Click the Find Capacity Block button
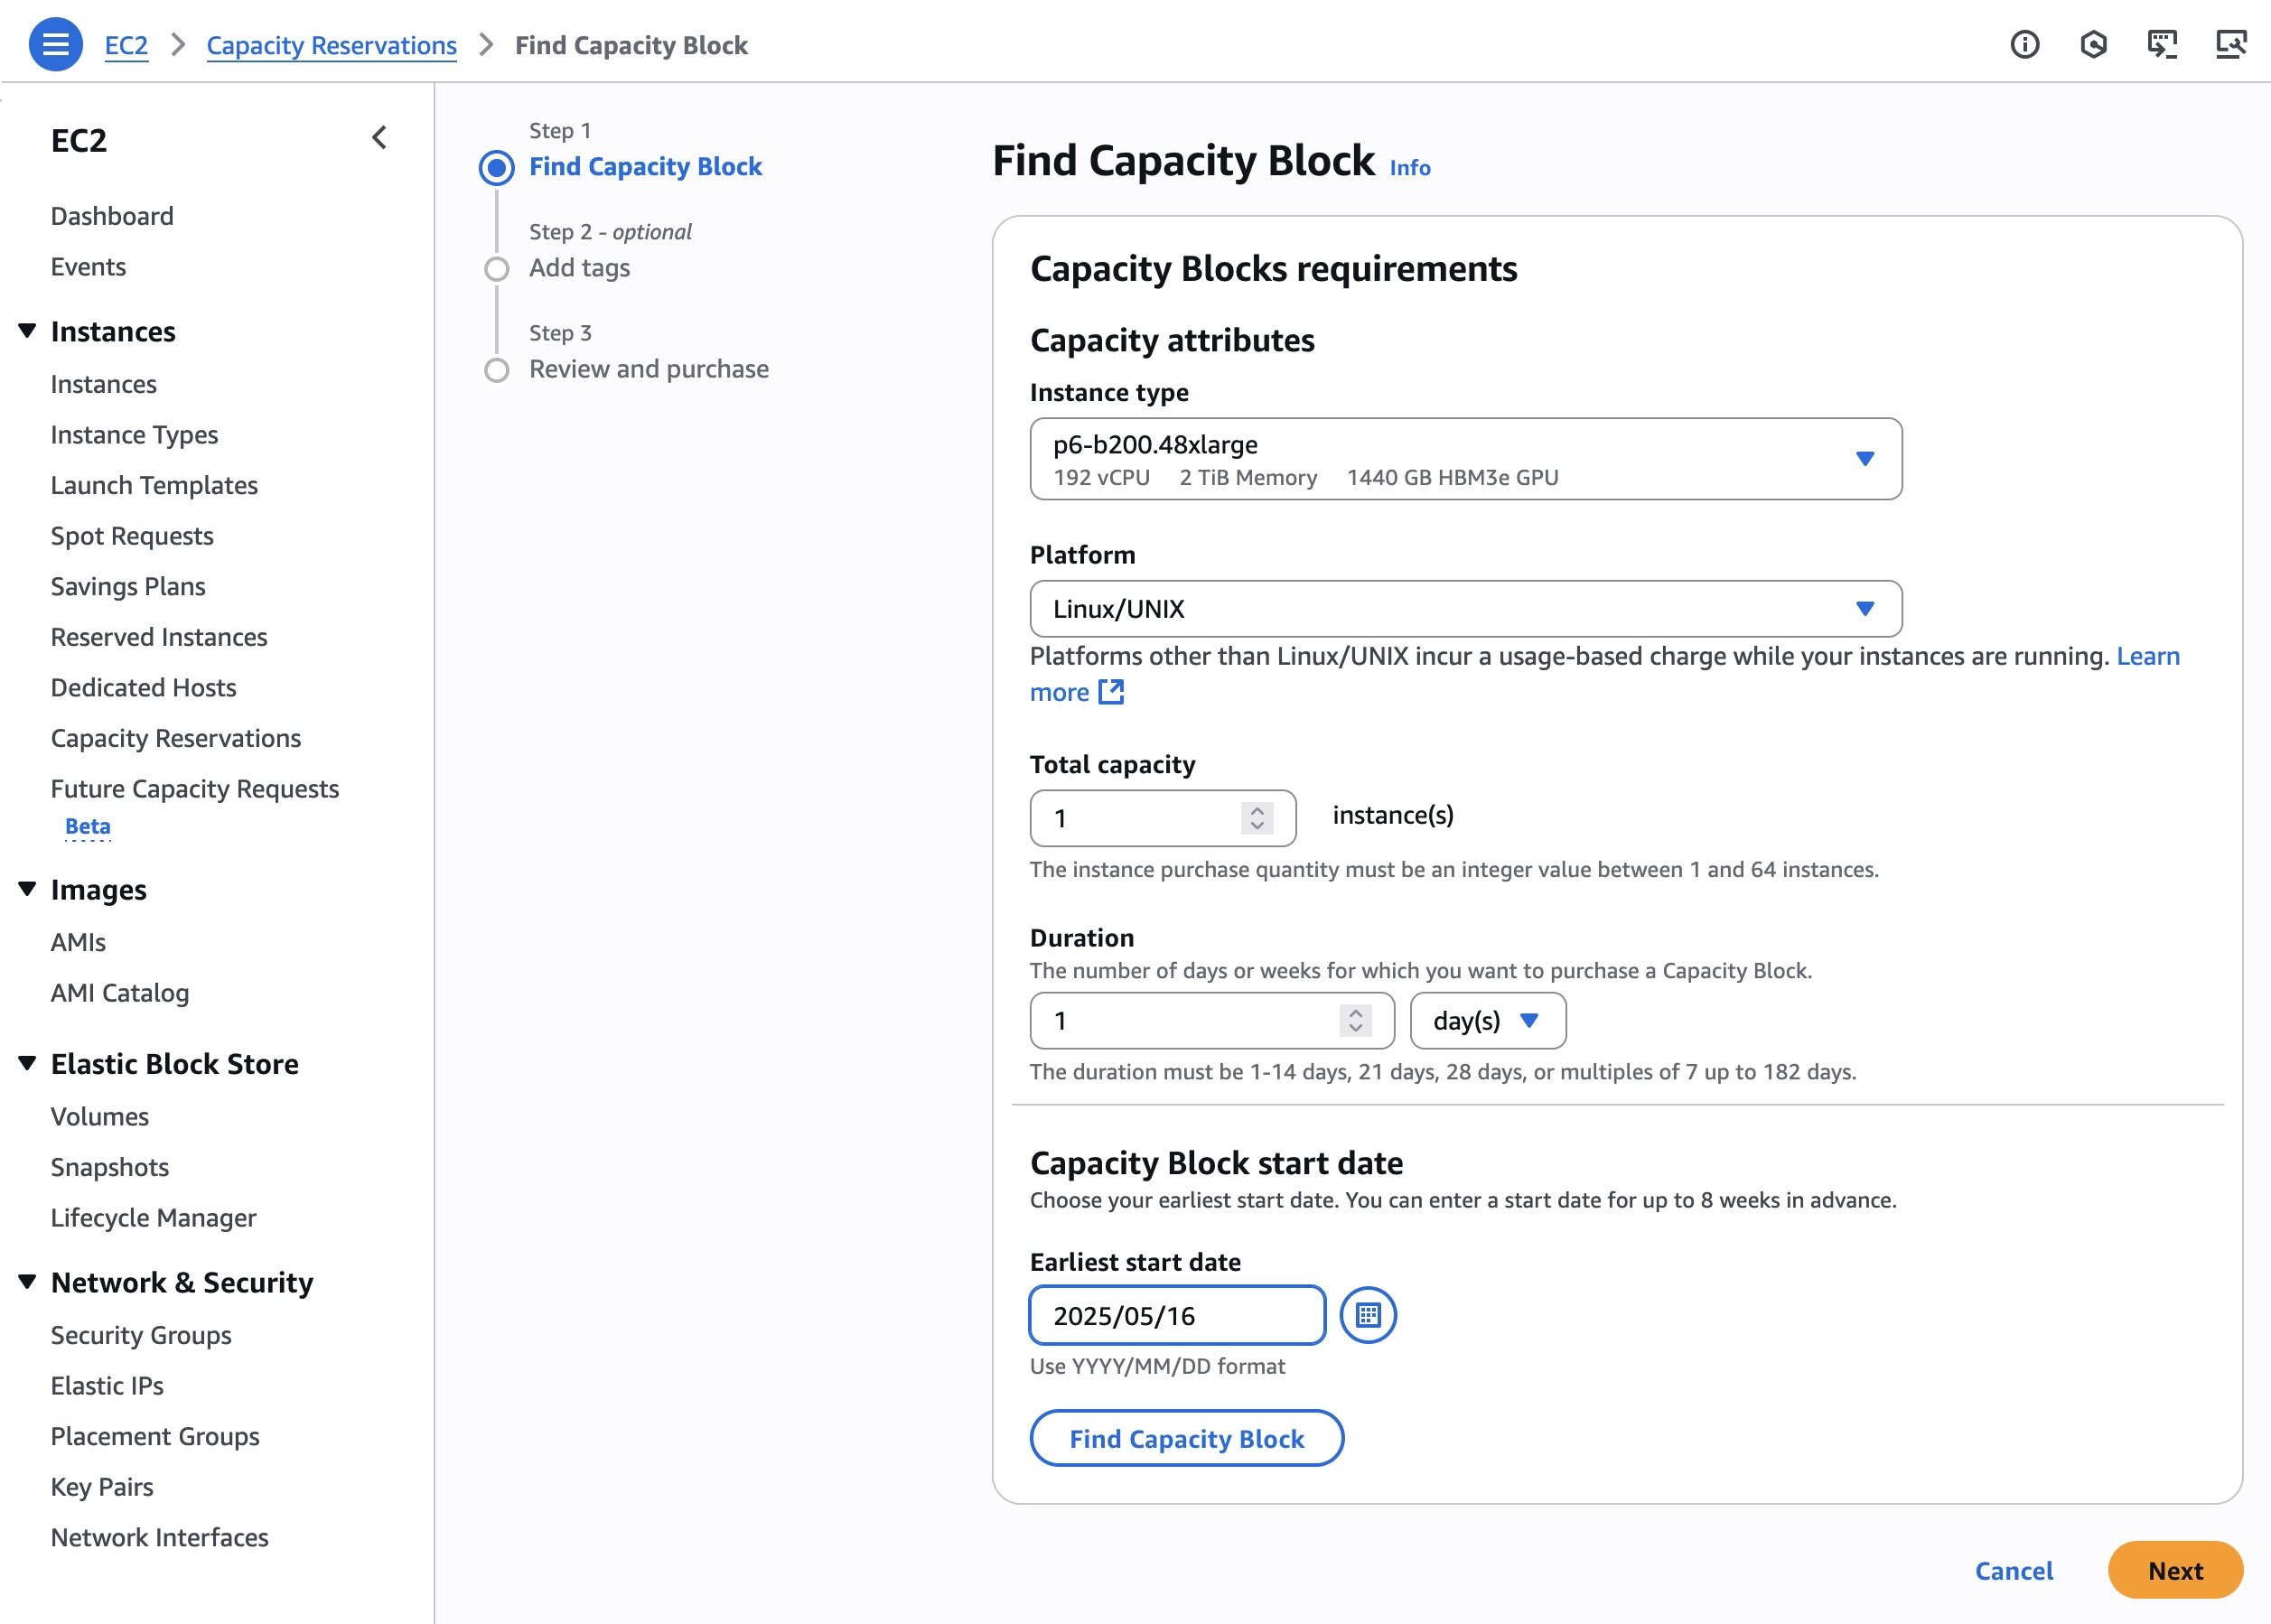 (x=1186, y=1438)
